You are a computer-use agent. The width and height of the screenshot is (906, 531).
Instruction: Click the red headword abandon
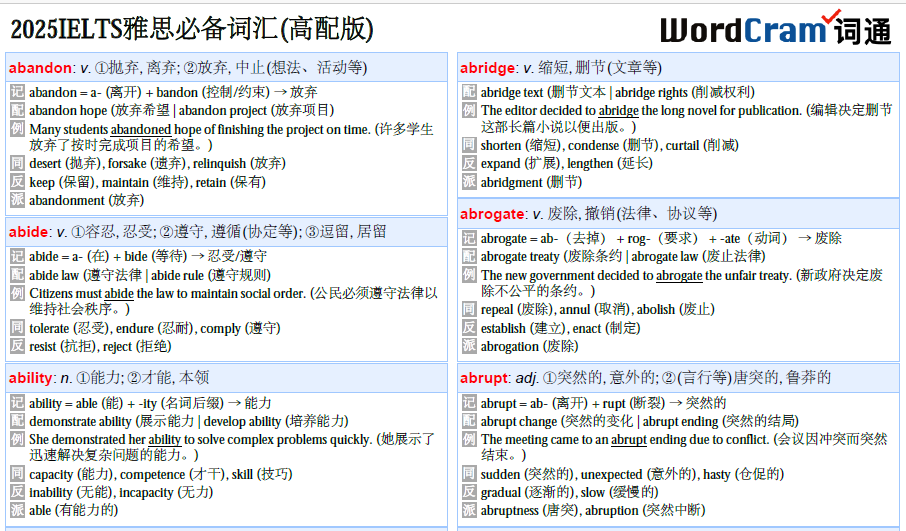click(x=40, y=68)
